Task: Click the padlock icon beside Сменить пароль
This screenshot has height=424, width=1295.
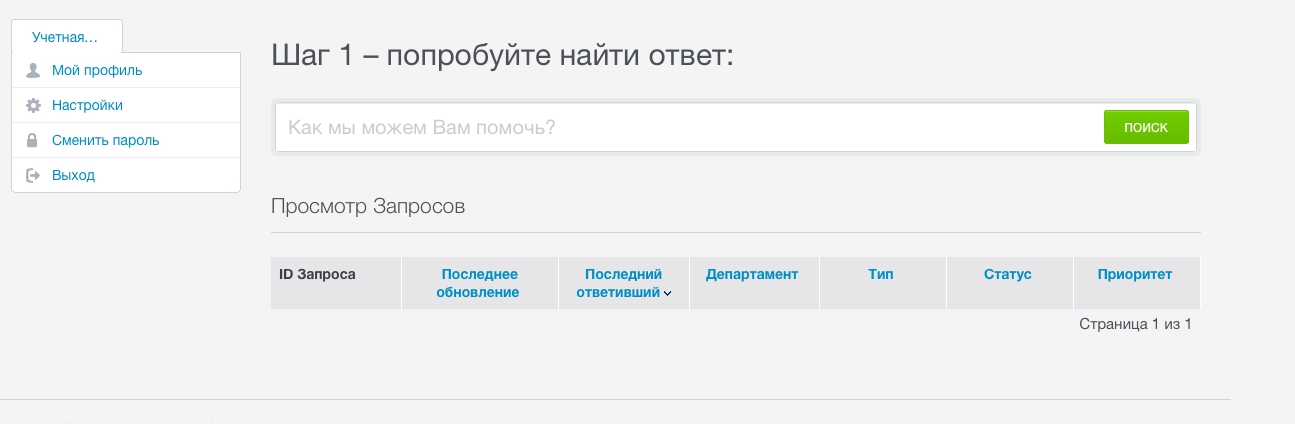Action: click(x=33, y=141)
